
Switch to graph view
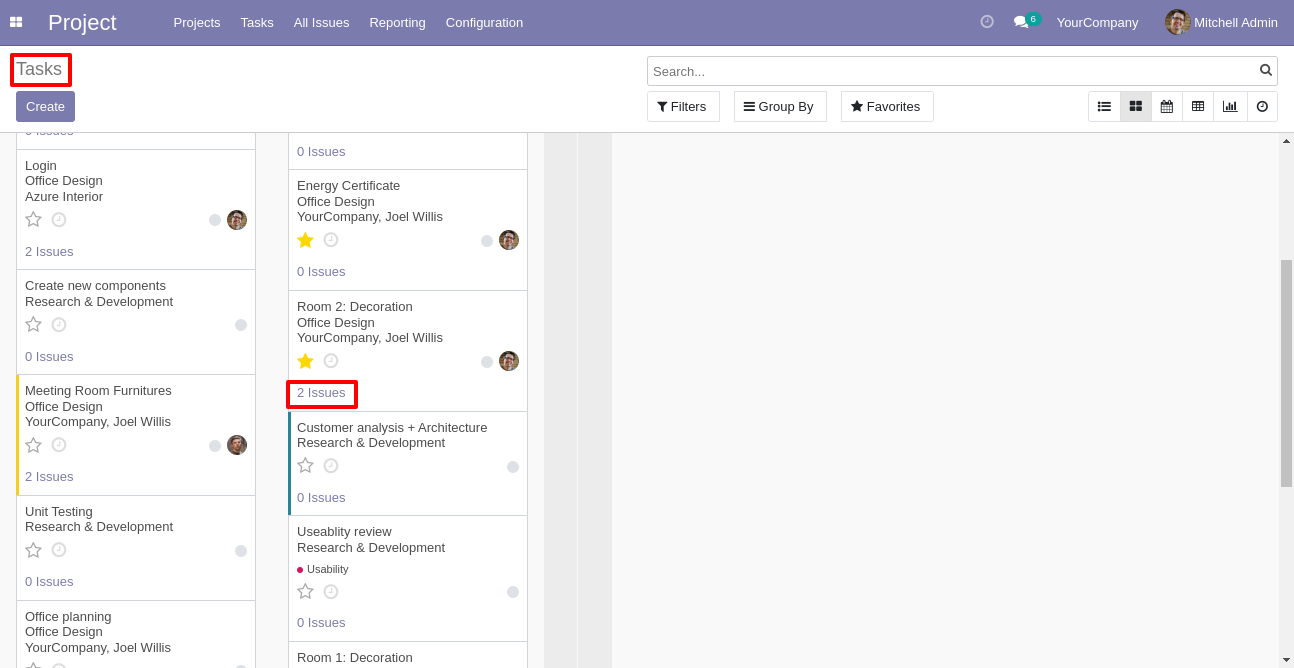pos(1229,106)
